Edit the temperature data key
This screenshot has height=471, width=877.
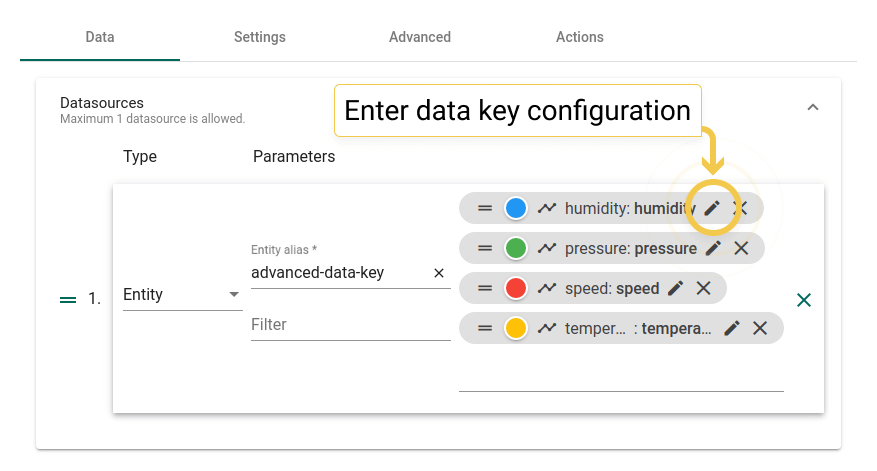coord(732,328)
